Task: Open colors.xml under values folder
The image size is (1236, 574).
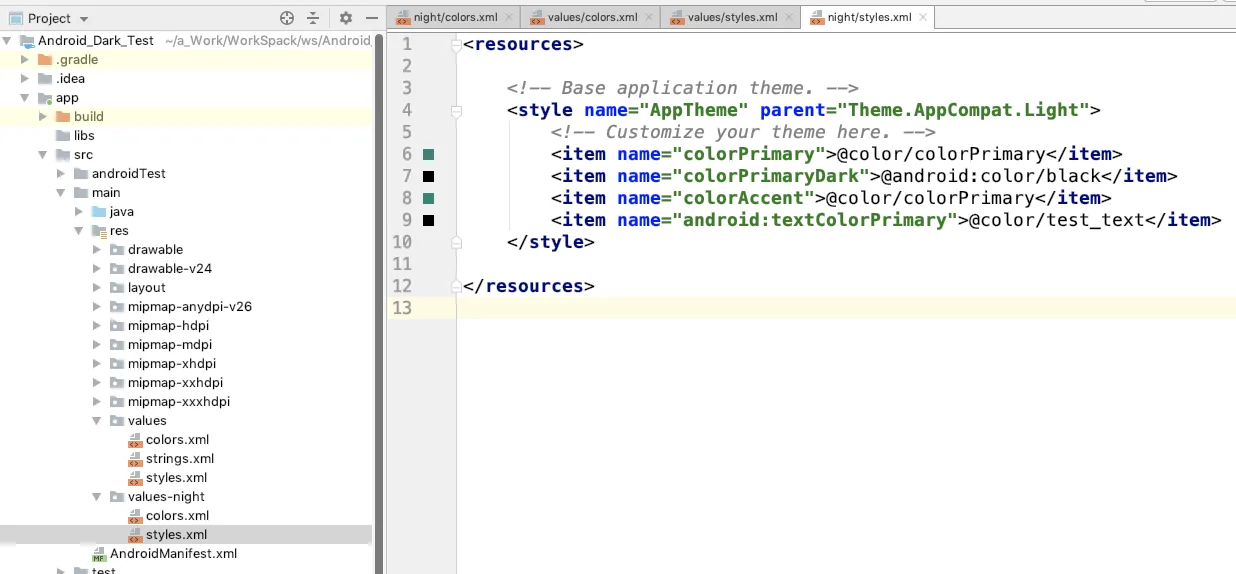Action: coord(177,440)
